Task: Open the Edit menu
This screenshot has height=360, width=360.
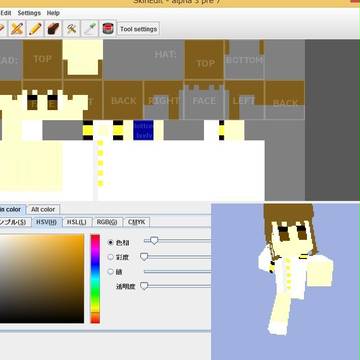Action: pyautogui.click(x=6, y=13)
